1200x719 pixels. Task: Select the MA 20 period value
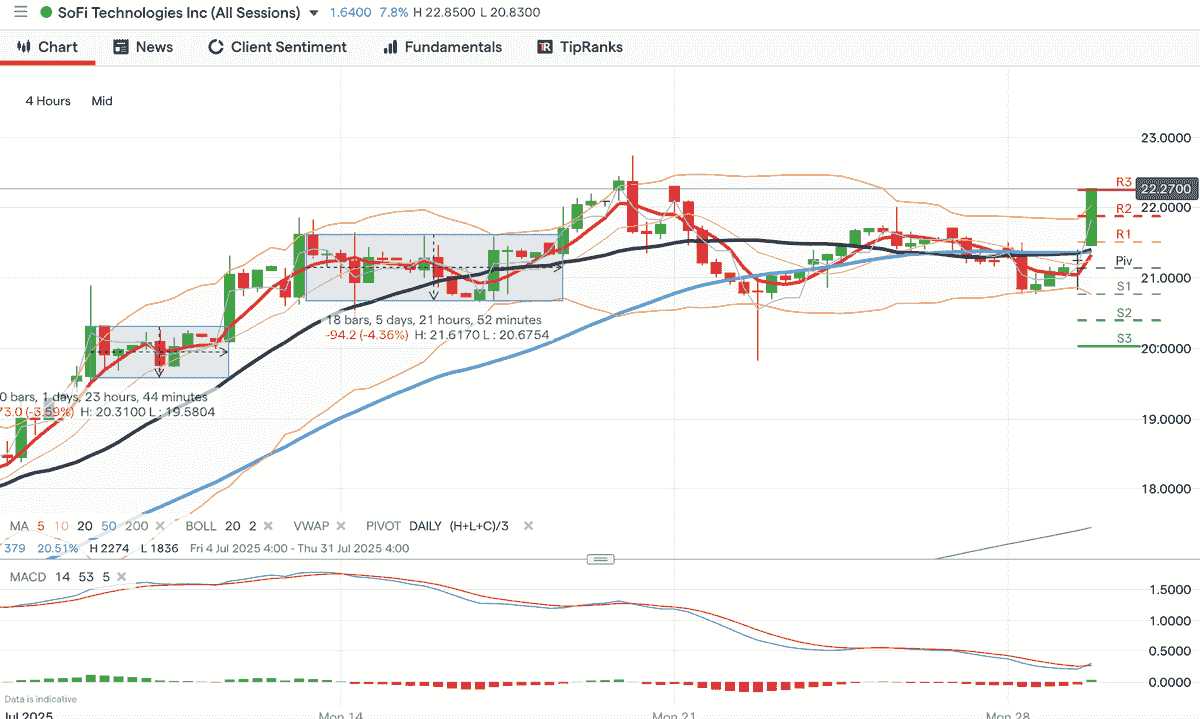(85, 526)
